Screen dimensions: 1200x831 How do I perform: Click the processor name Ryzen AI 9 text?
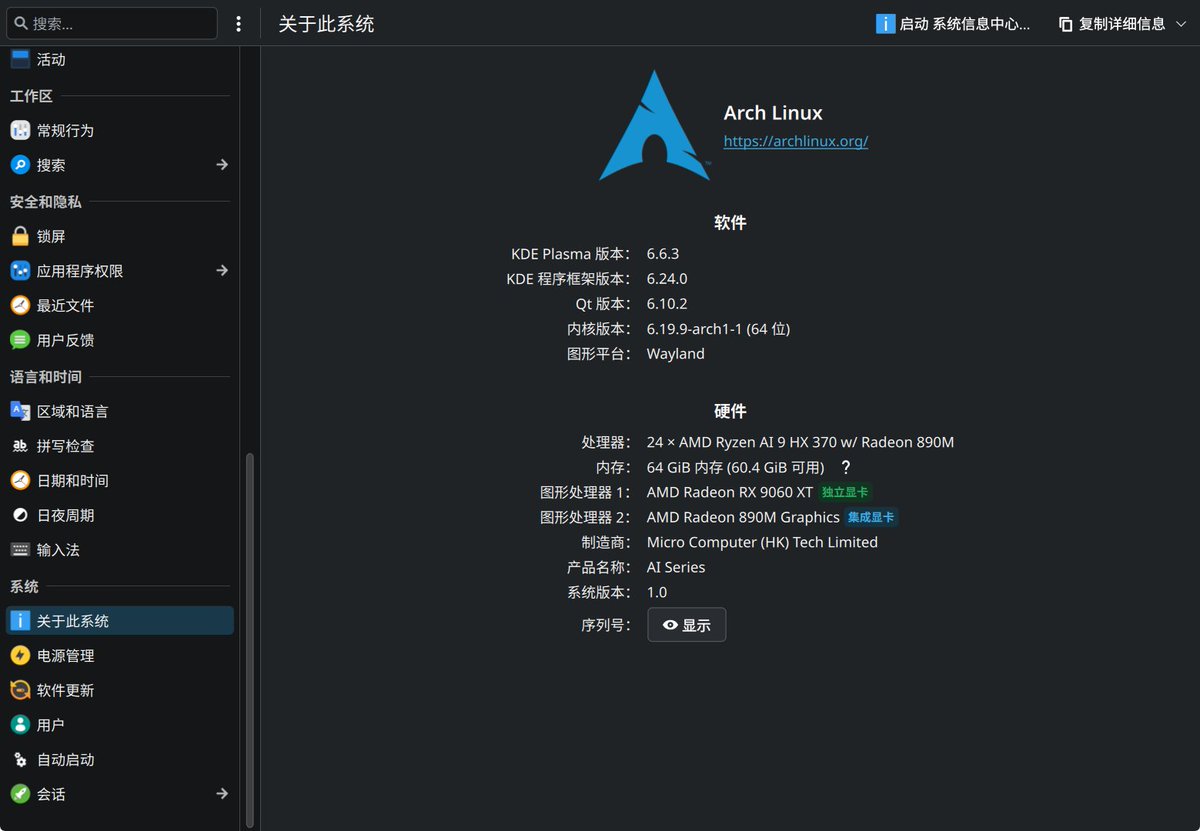800,442
